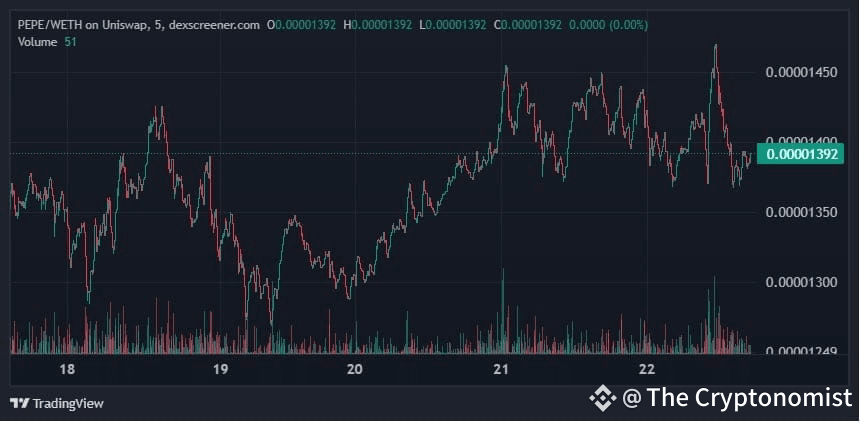Click the change value 0.0000 (0.00%)

(x=609, y=25)
